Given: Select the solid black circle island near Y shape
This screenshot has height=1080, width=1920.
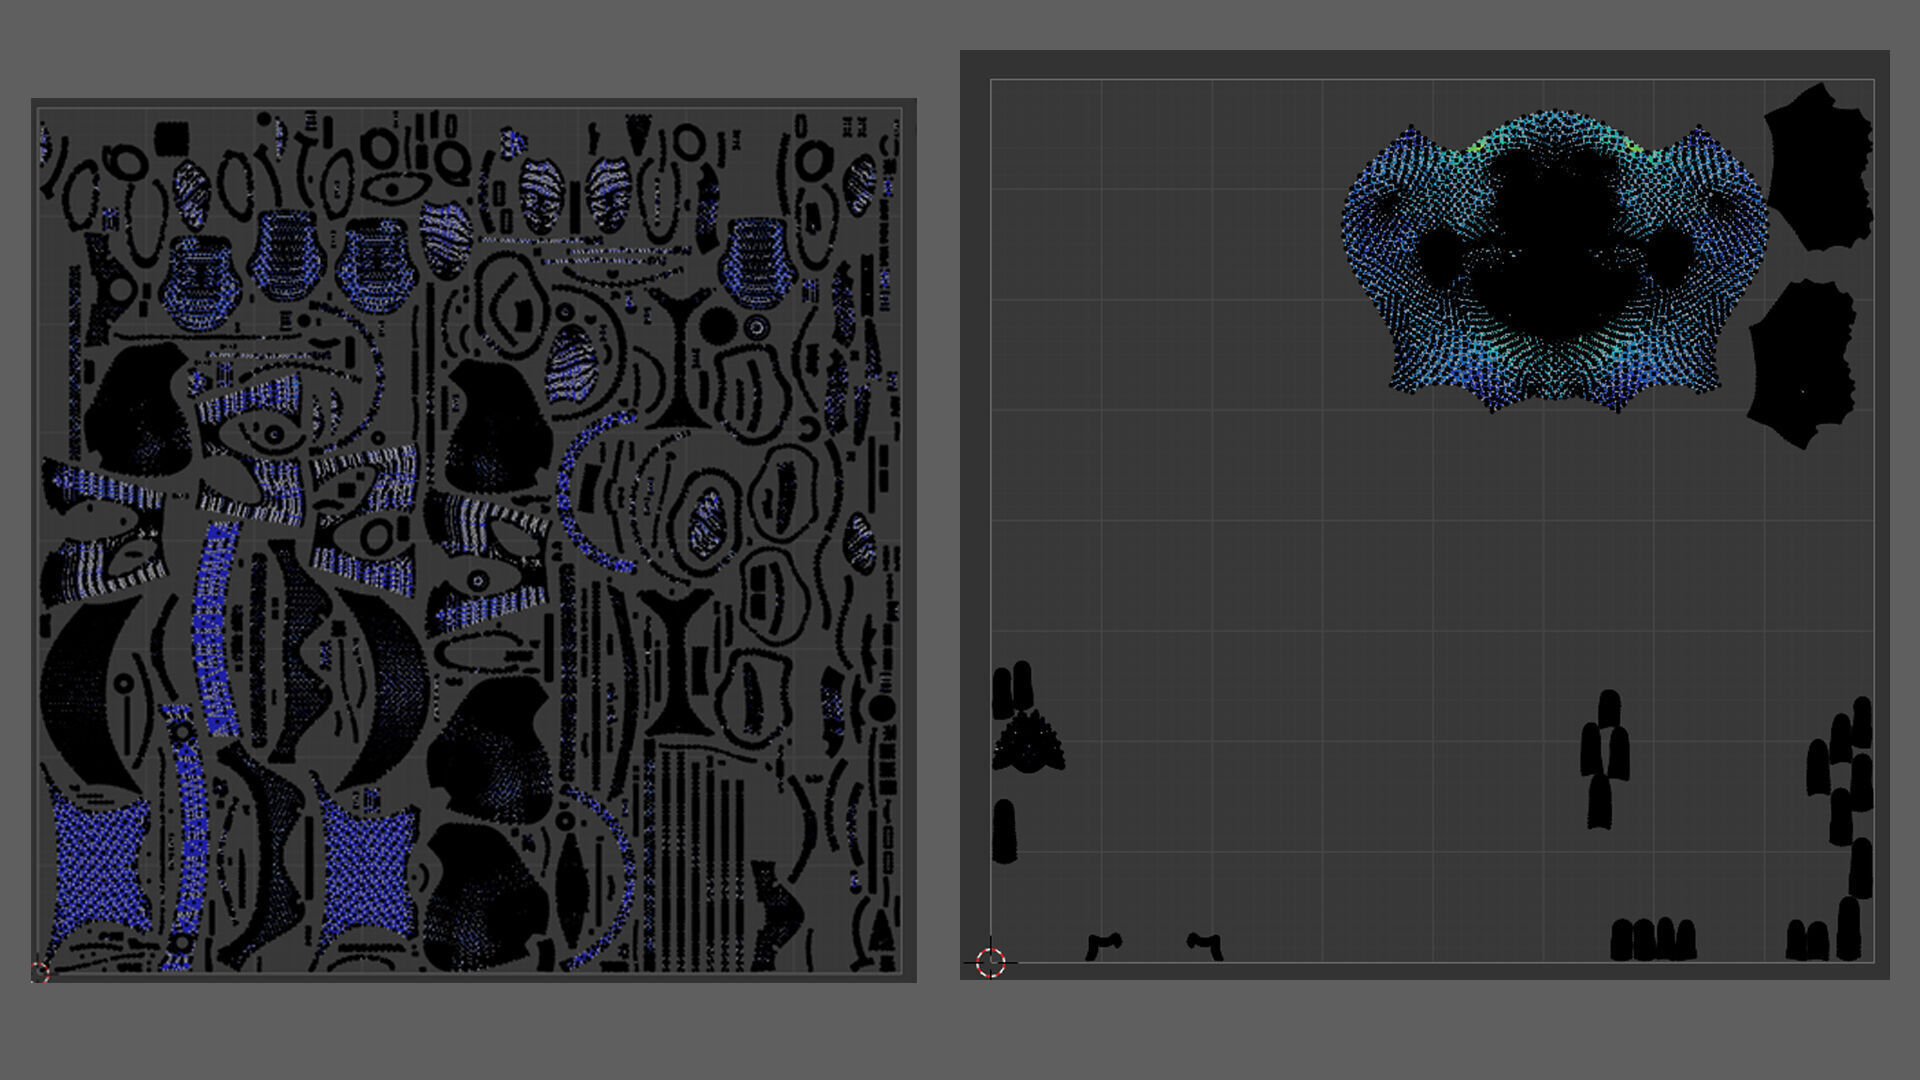Looking at the screenshot, I should coord(716,324).
